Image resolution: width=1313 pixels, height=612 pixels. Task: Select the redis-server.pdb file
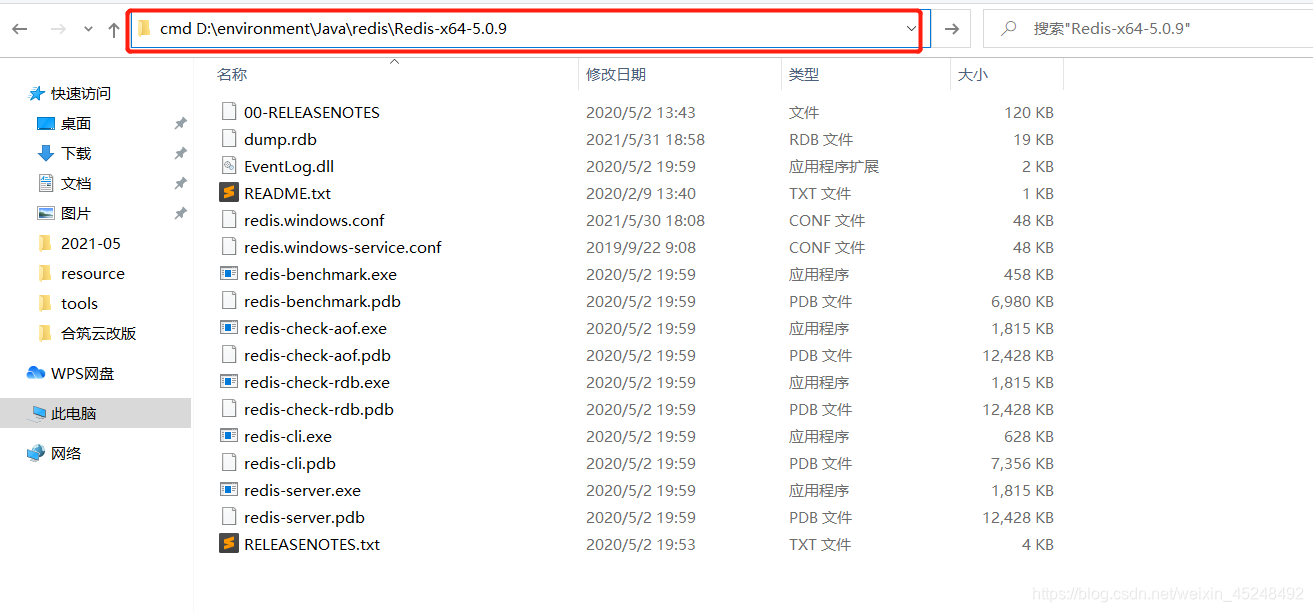tap(304, 517)
